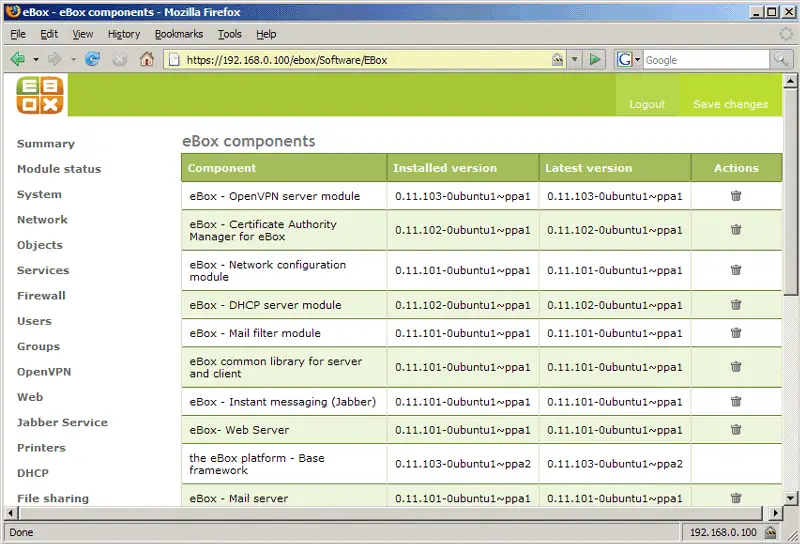
Task: Click the Save changes button
Action: pyautogui.click(x=730, y=104)
